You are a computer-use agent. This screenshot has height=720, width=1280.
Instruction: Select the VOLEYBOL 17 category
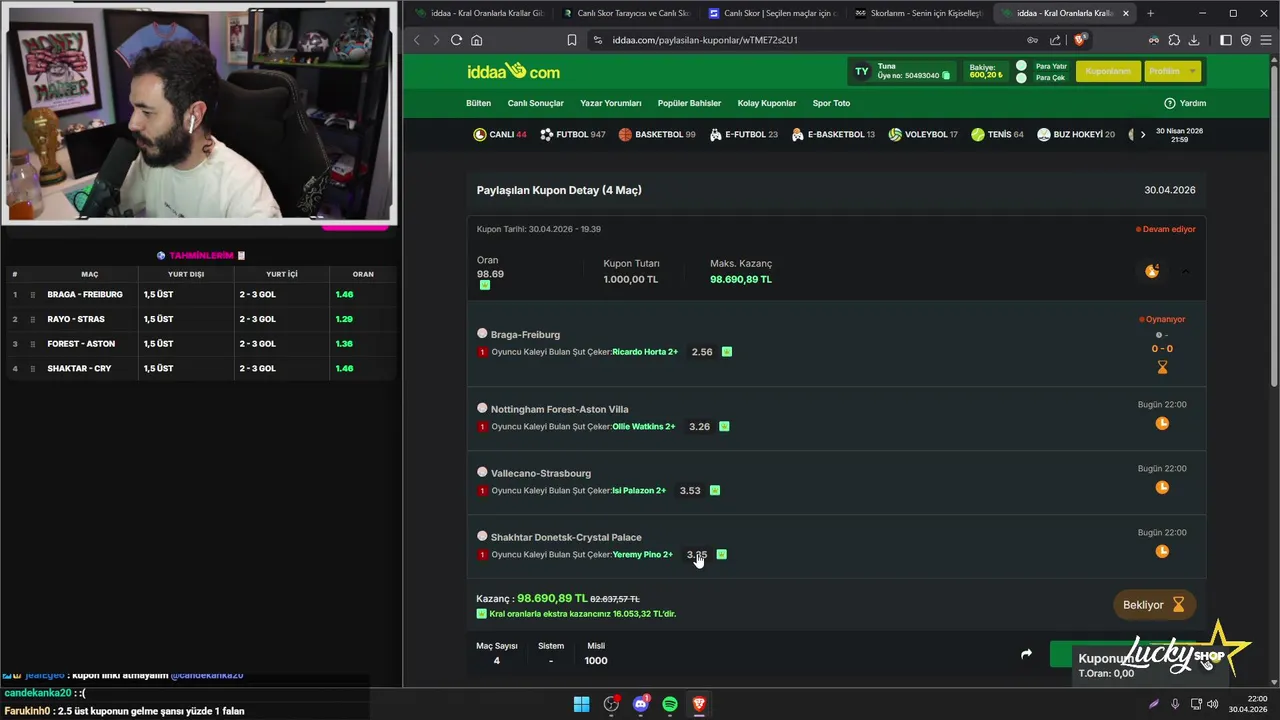tap(923, 134)
